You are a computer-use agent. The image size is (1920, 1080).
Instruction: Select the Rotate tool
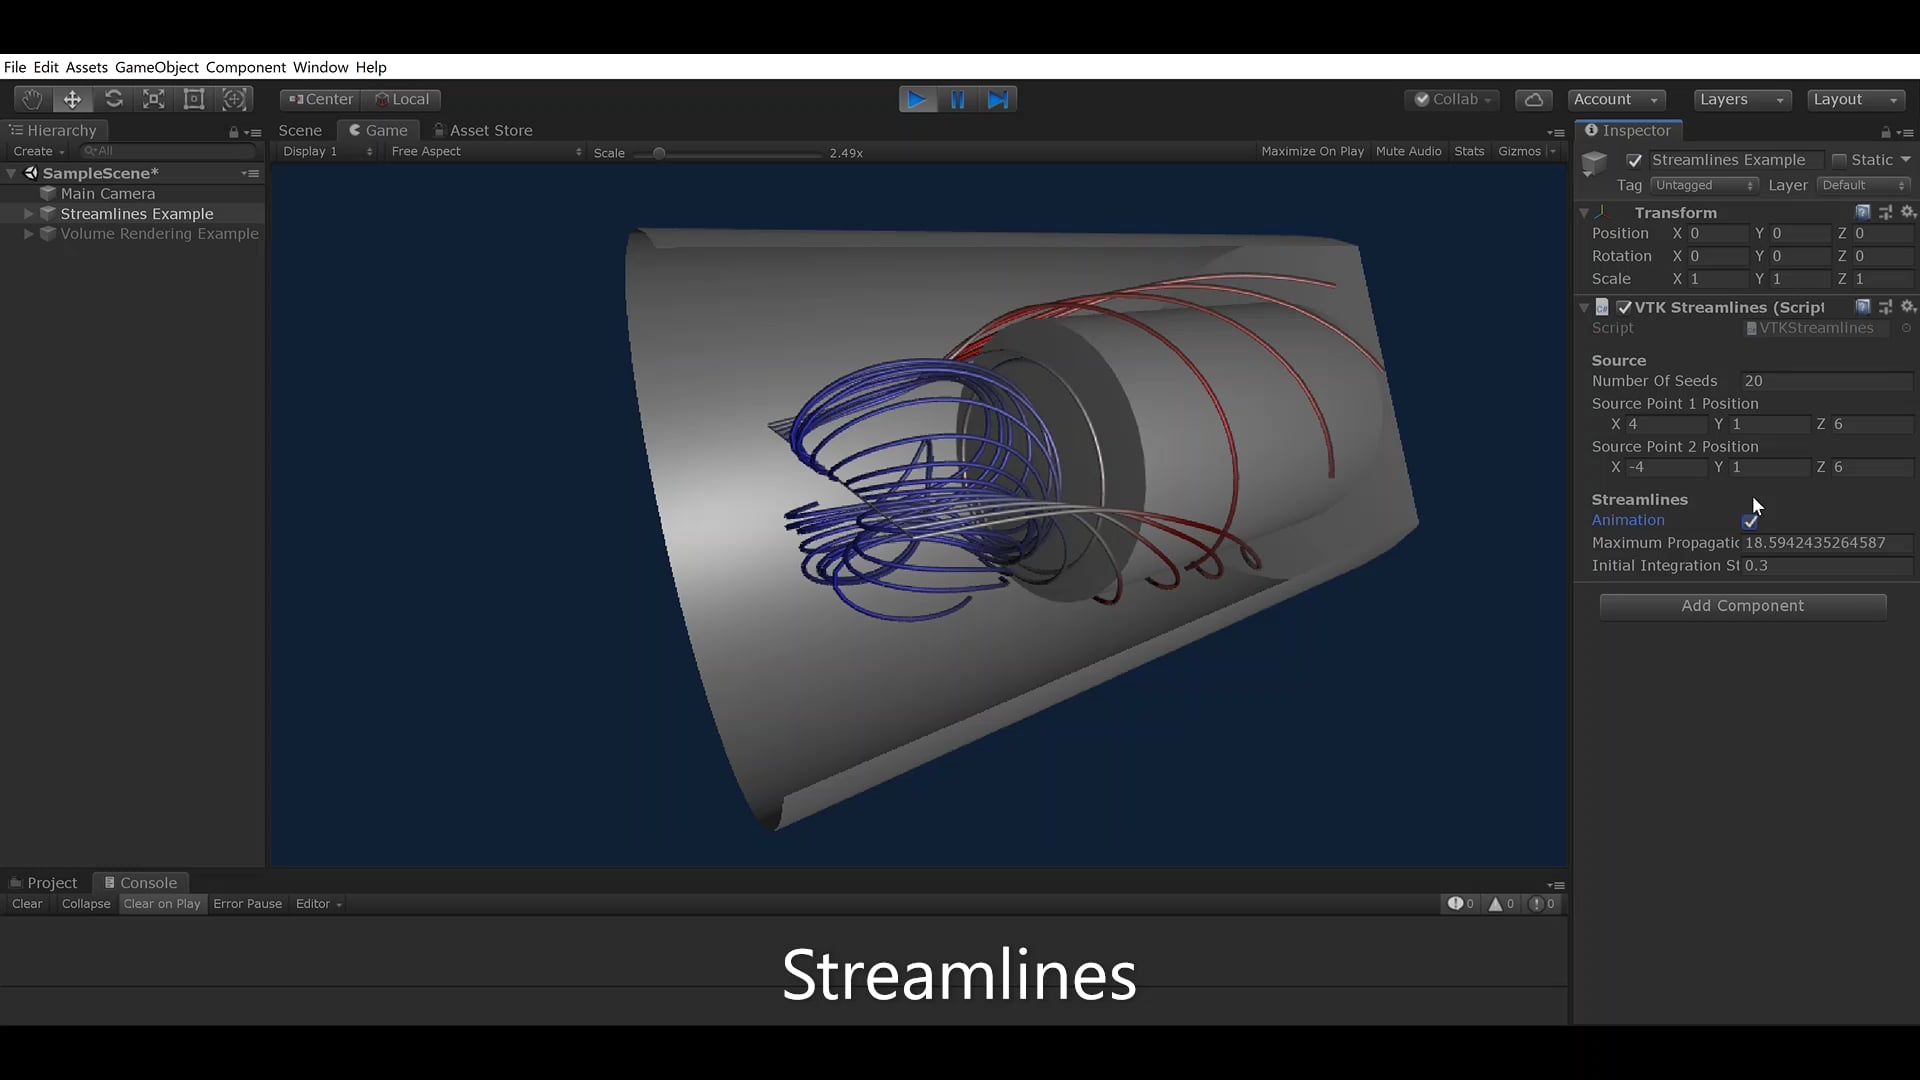pyautogui.click(x=114, y=99)
